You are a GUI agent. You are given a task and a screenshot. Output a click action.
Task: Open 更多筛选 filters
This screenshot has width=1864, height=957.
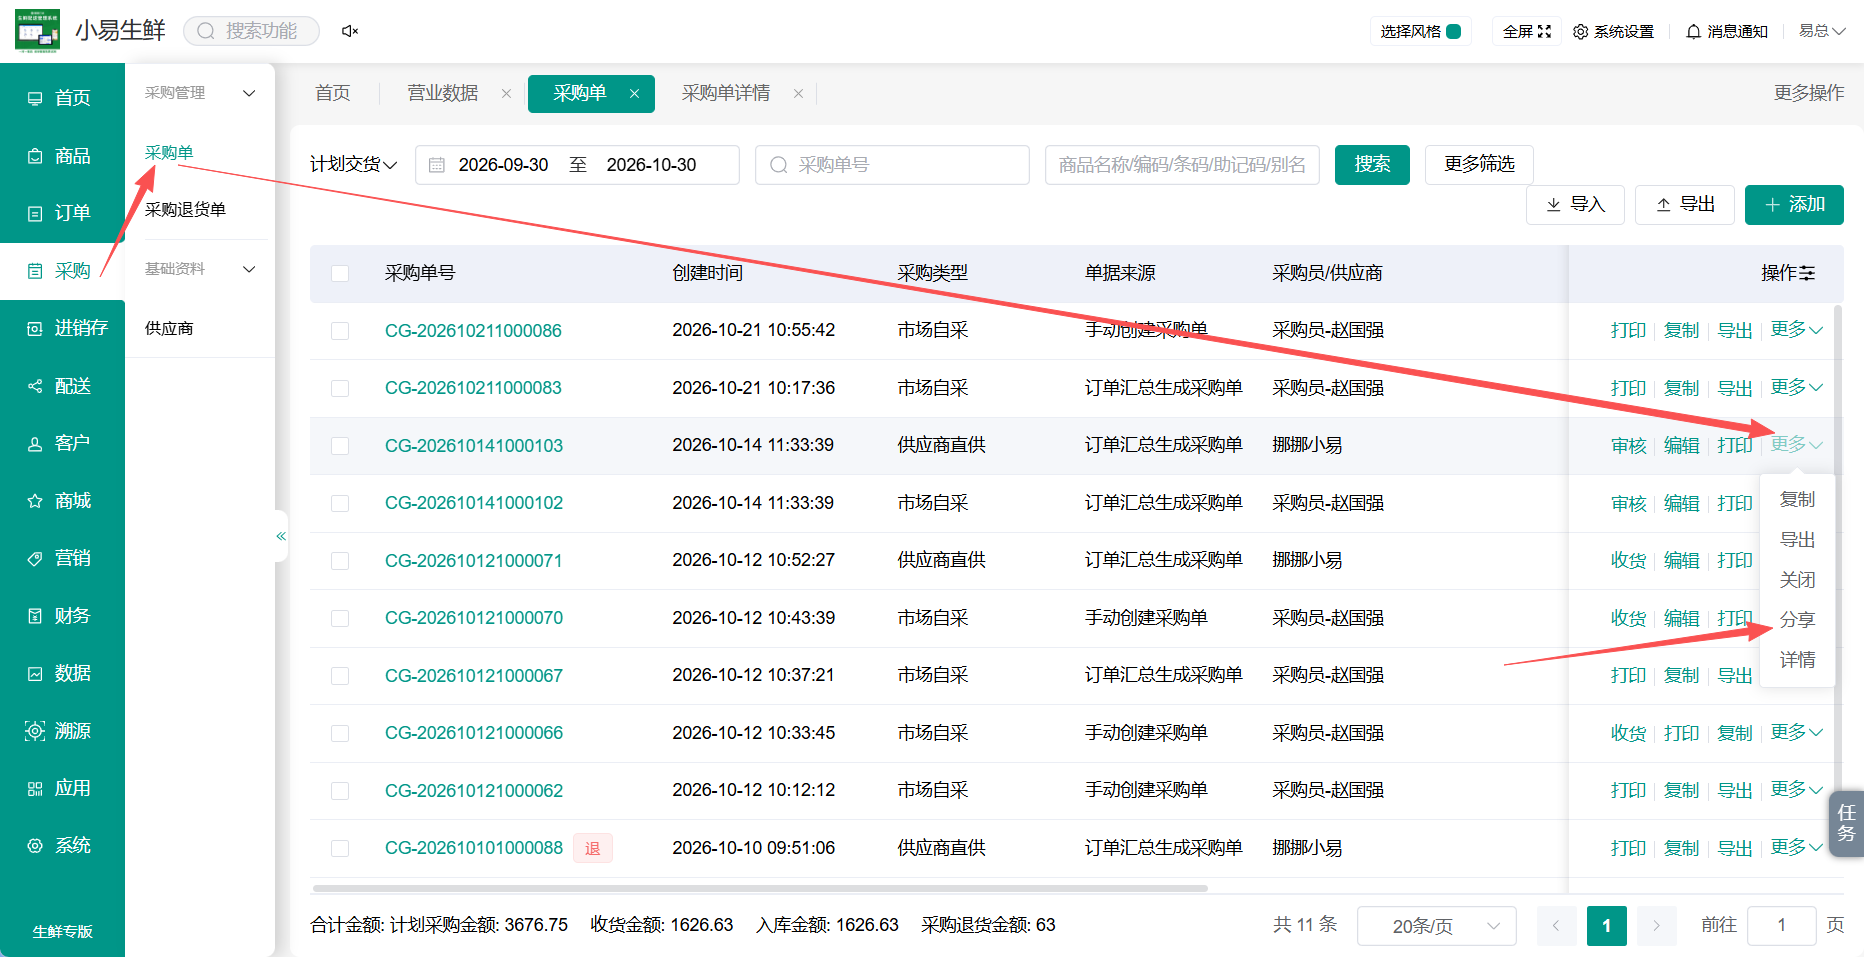tap(1479, 165)
